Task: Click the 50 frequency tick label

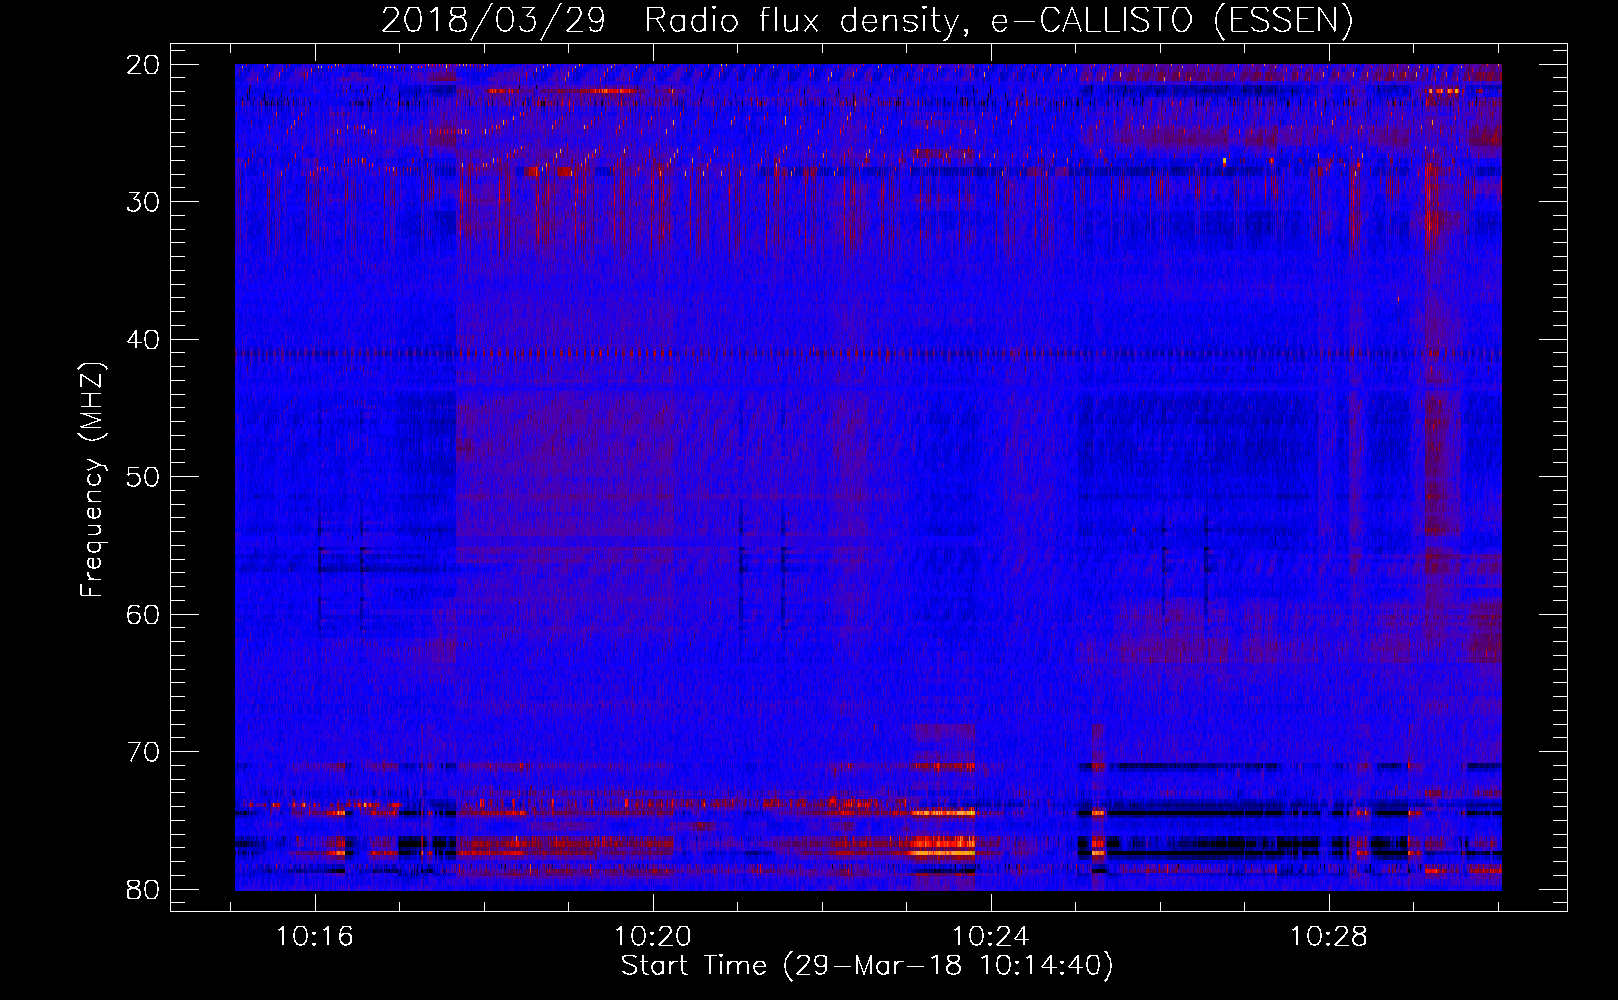Action: [143, 477]
